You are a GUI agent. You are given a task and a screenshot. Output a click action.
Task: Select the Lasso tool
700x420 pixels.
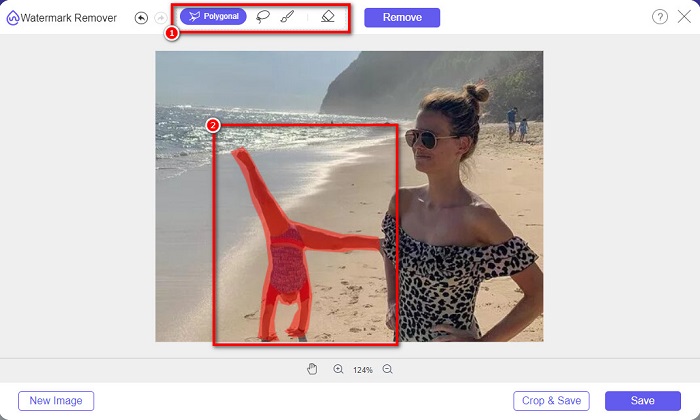click(263, 17)
